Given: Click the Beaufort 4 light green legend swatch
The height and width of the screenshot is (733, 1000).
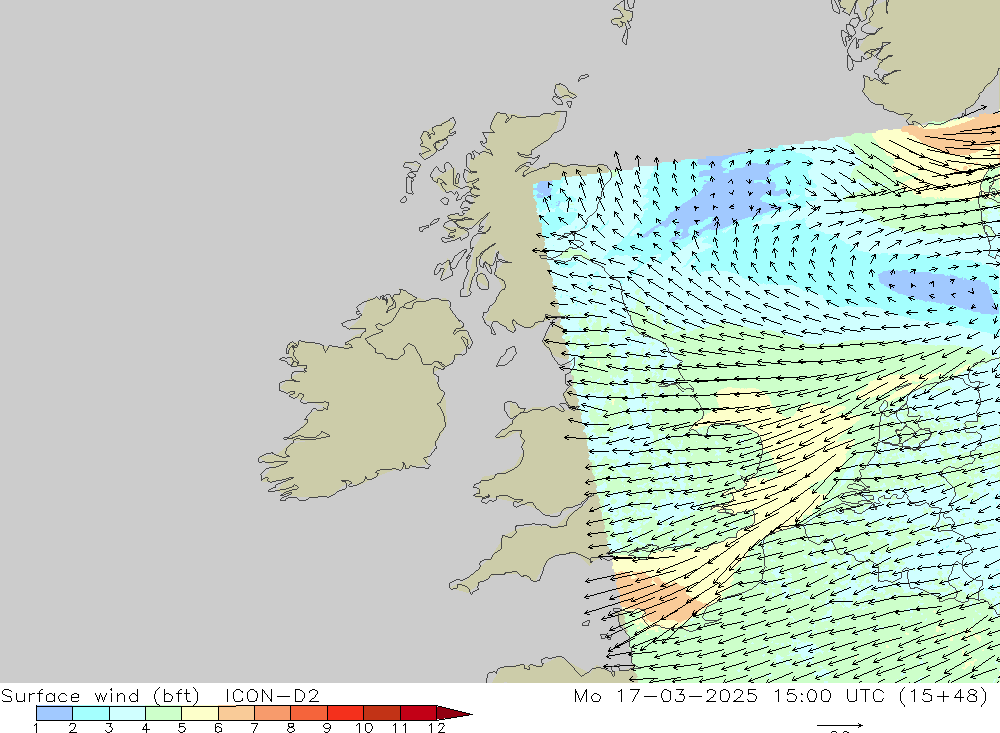Looking at the screenshot, I should 163,713.
